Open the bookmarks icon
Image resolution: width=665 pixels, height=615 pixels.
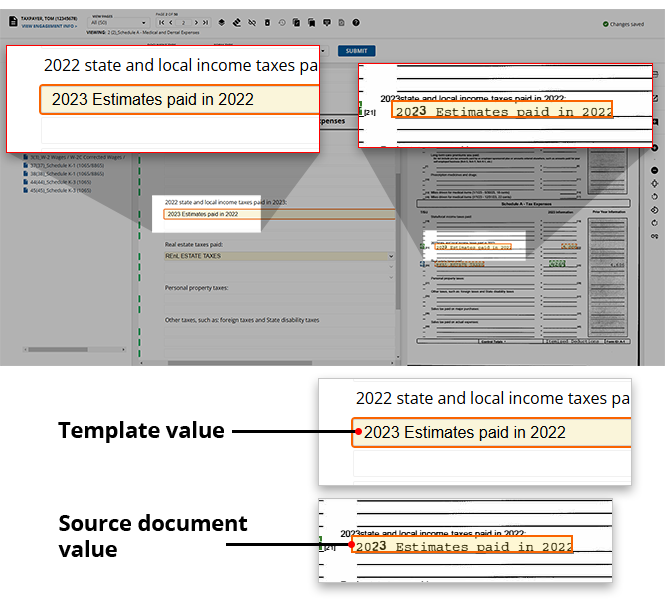[312, 22]
